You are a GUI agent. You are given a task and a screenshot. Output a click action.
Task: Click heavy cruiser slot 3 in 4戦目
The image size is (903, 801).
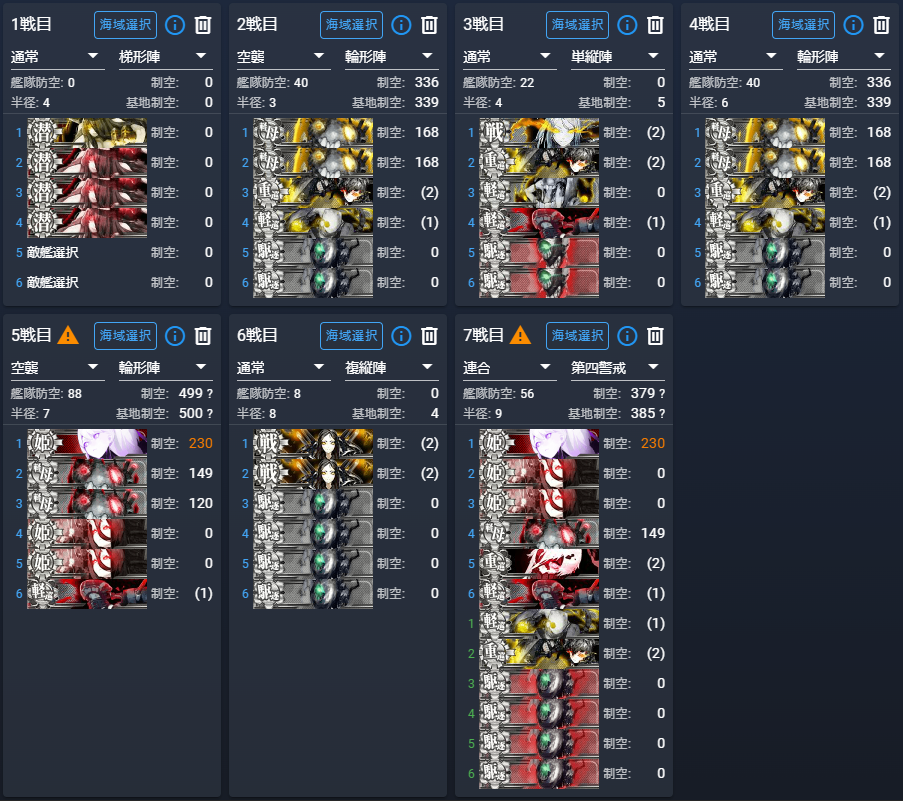click(x=765, y=192)
